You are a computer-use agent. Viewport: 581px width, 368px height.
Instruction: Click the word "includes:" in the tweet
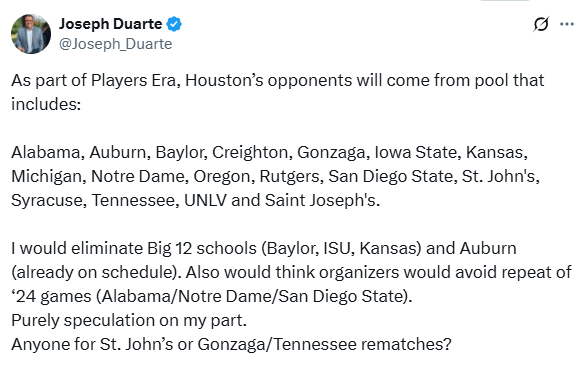point(46,104)
